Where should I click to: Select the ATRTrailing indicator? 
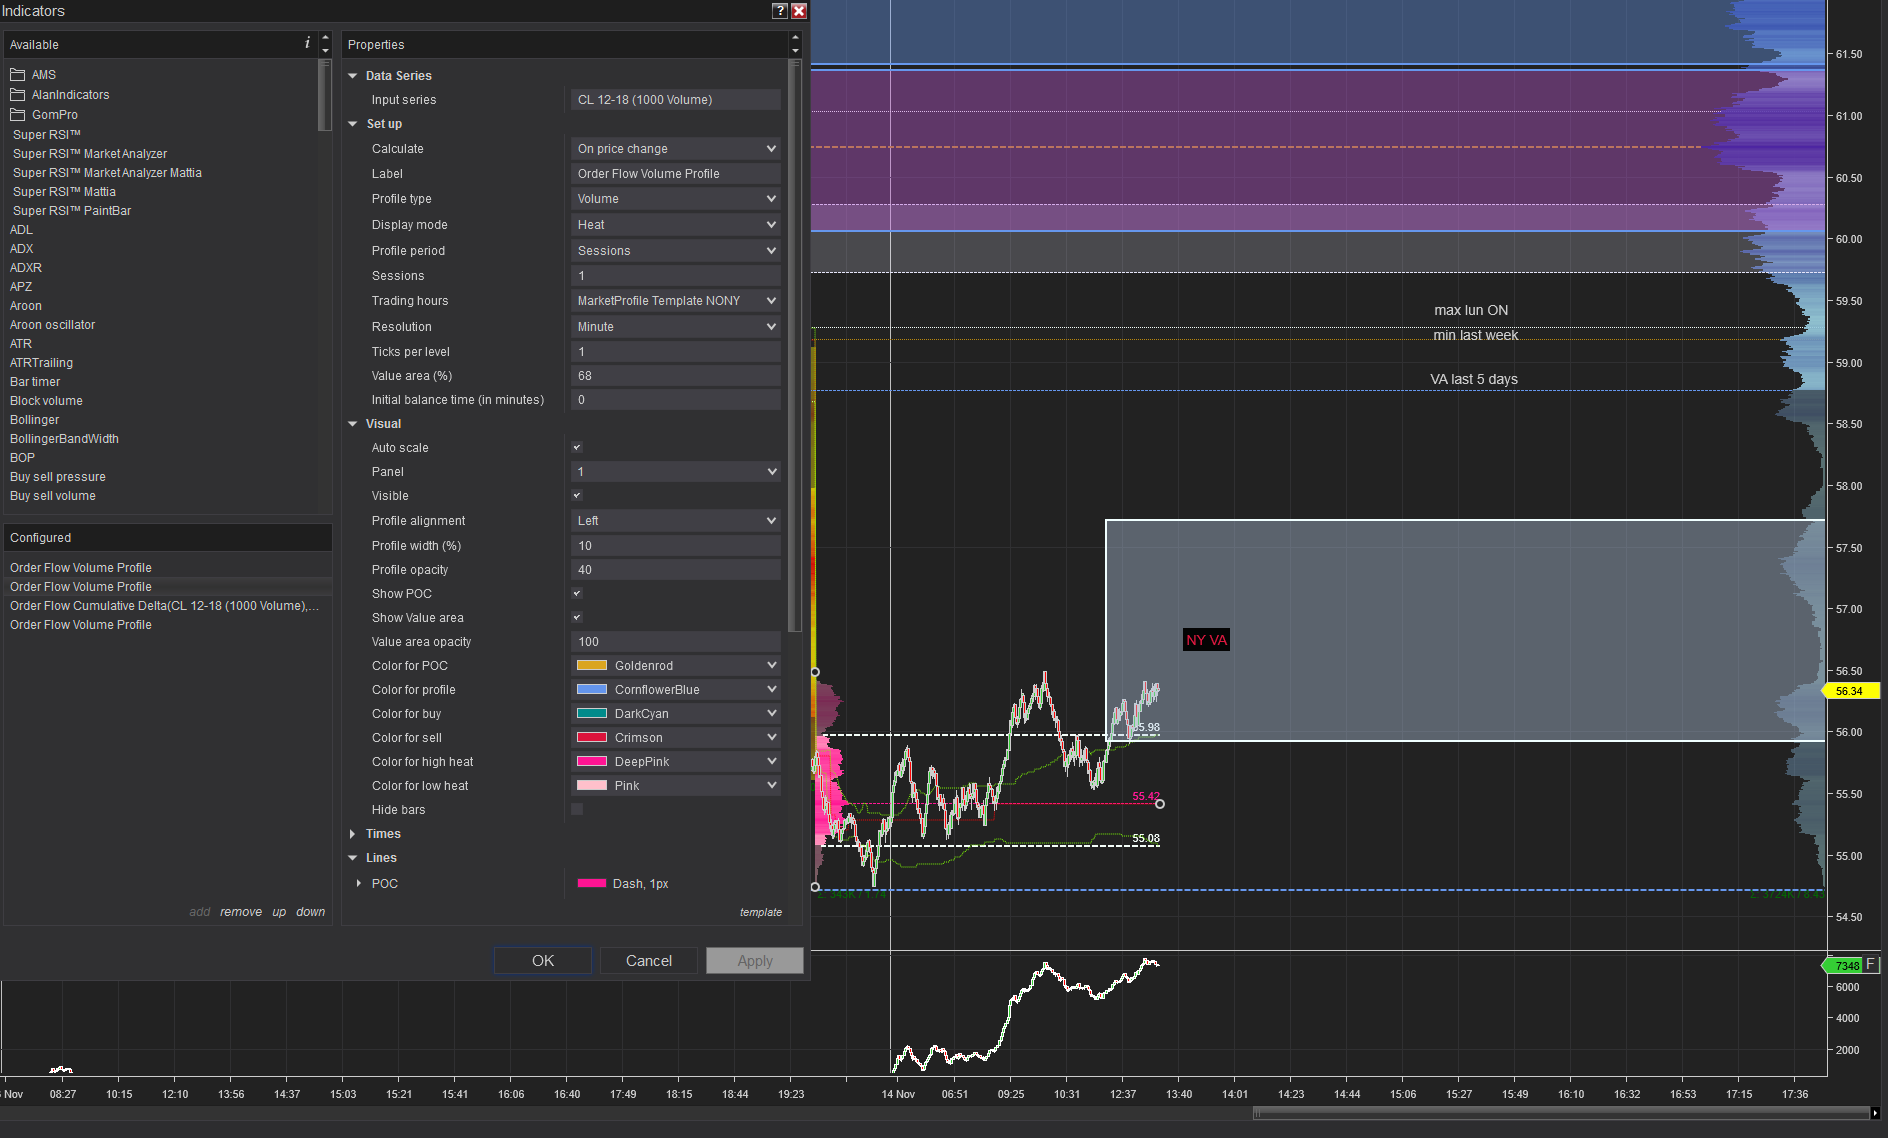pos(41,363)
